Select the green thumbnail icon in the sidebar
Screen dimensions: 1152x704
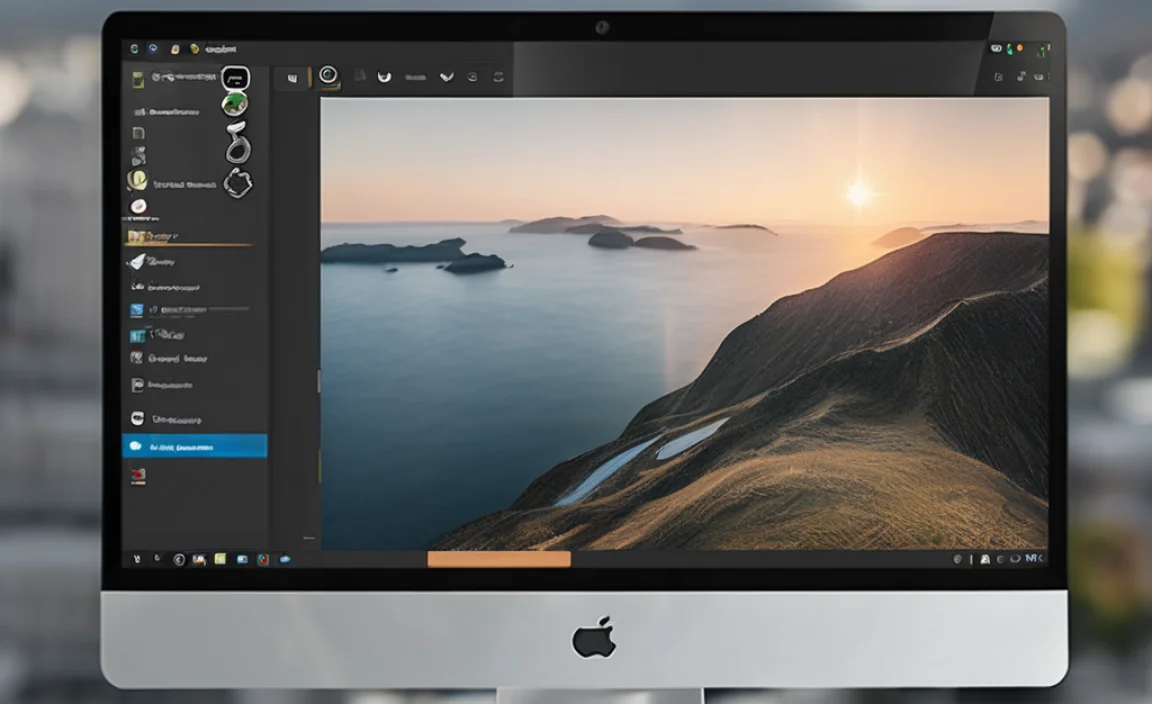[x=236, y=101]
